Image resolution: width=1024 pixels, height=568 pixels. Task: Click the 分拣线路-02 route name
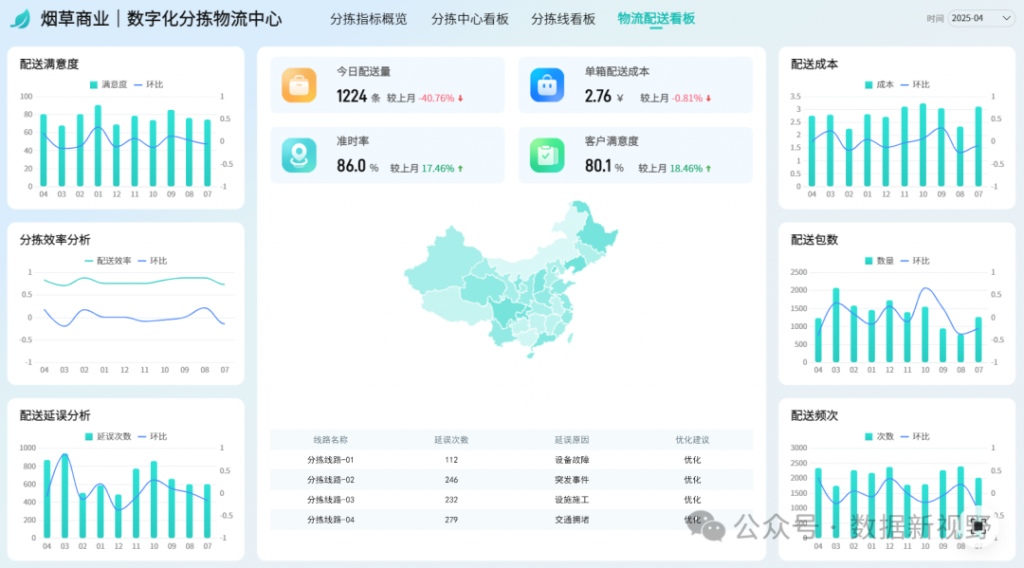[x=330, y=480]
